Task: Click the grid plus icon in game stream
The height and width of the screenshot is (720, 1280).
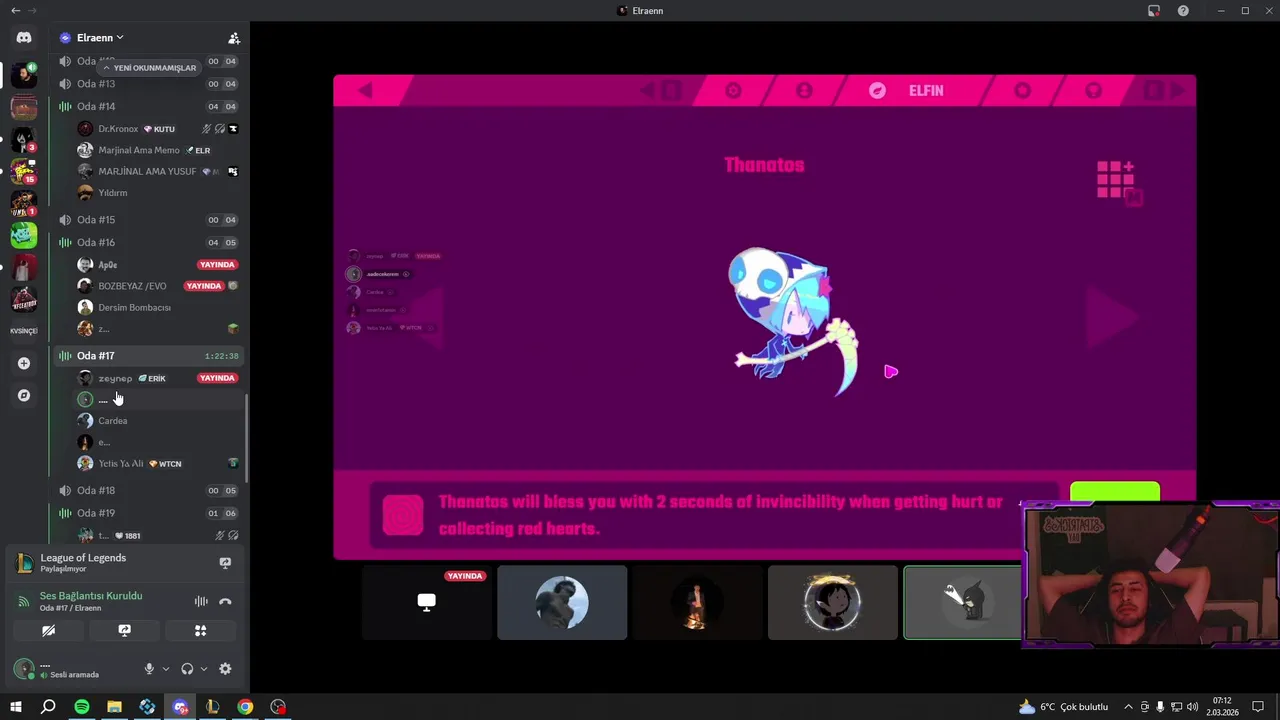Action: tap(1118, 182)
